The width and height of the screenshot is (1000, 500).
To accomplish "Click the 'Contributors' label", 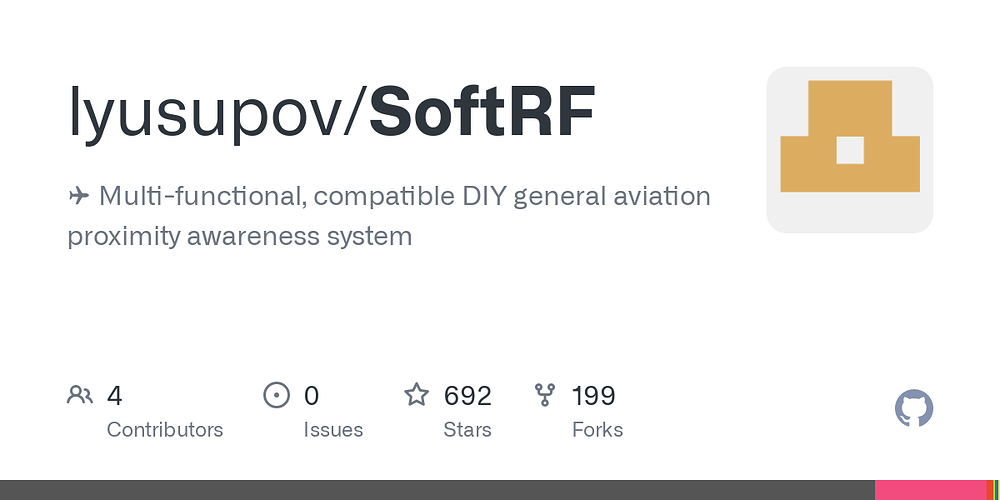I will tap(165, 430).
